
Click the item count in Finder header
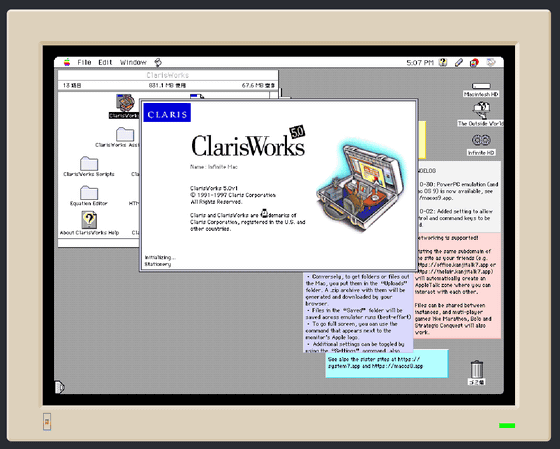coord(72,85)
